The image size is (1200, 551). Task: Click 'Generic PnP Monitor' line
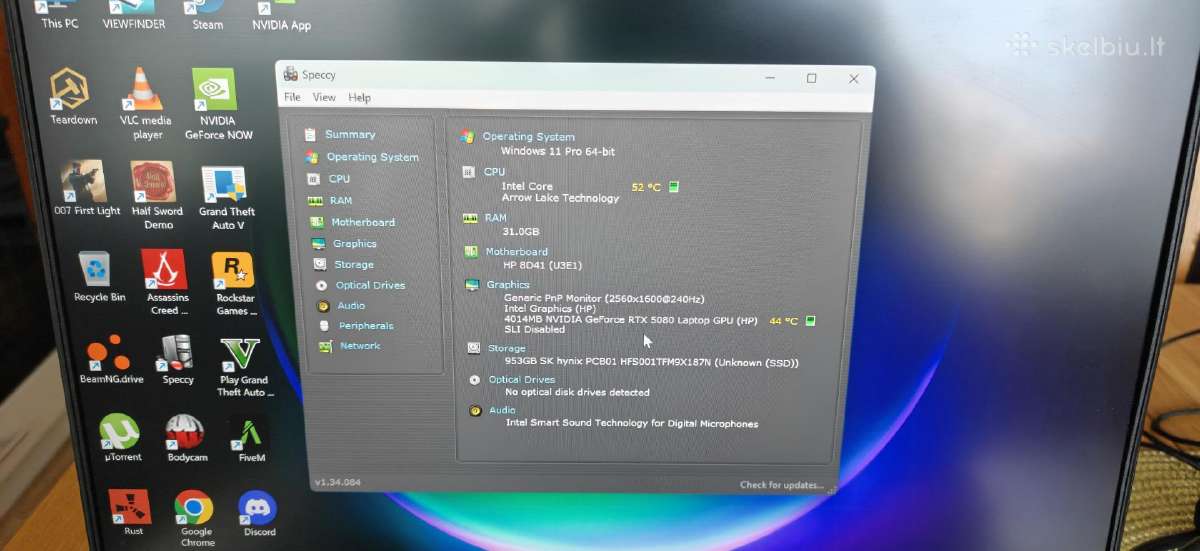[604, 298]
